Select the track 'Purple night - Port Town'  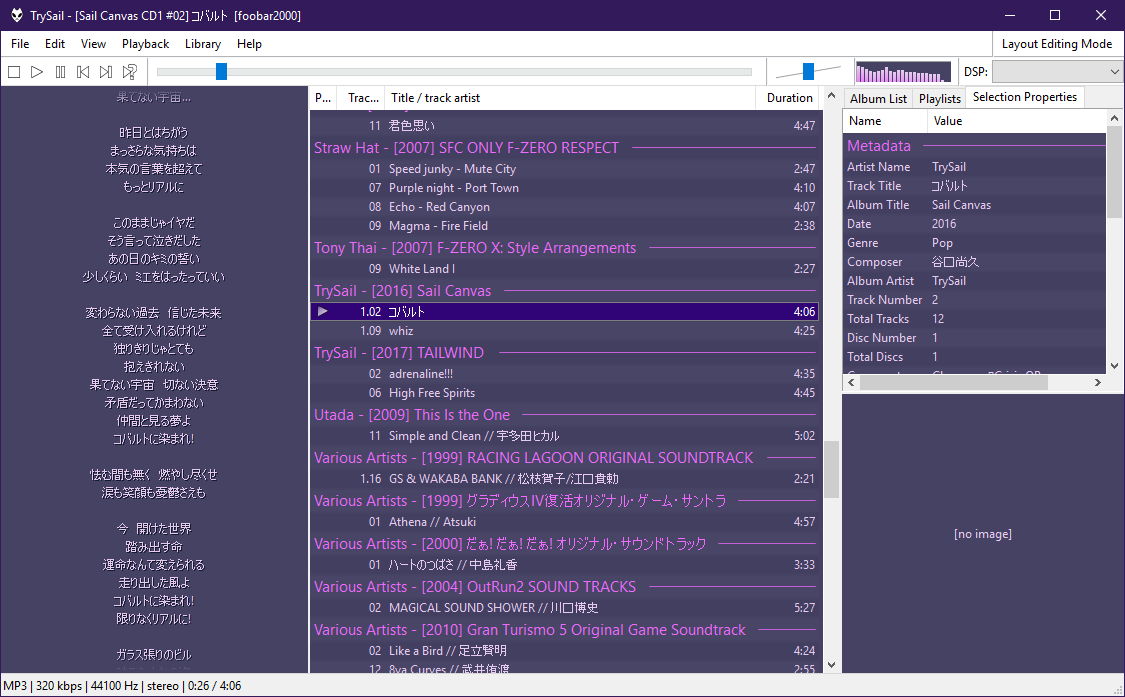[x=565, y=187]
